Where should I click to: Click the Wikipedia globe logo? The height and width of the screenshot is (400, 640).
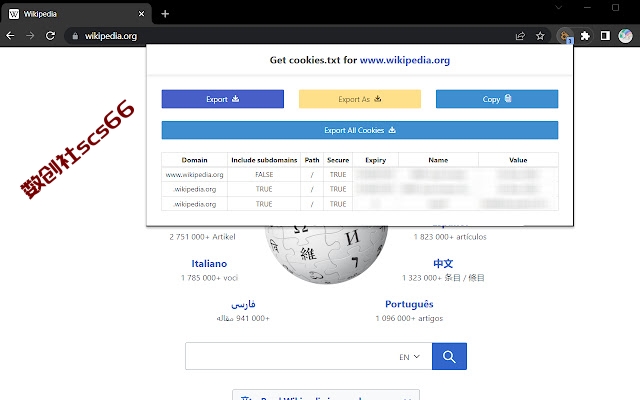(327, 253)
